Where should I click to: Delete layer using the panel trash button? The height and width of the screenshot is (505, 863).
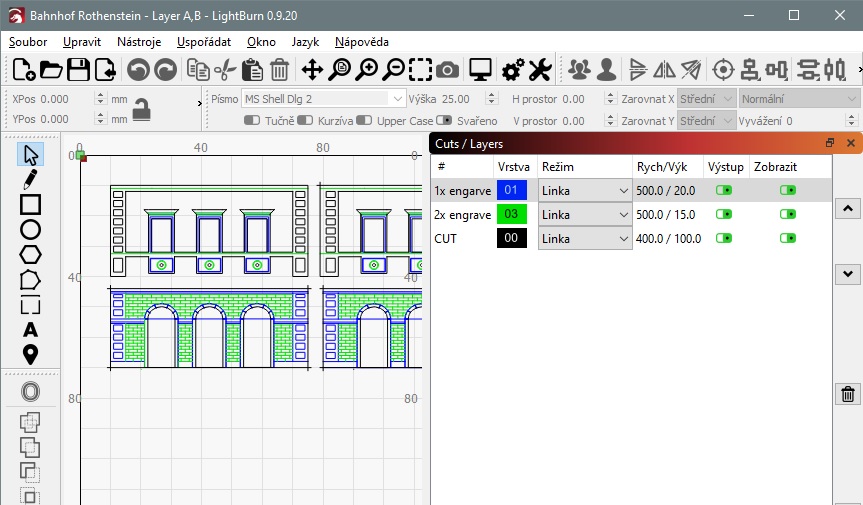[x=848, y=394]
